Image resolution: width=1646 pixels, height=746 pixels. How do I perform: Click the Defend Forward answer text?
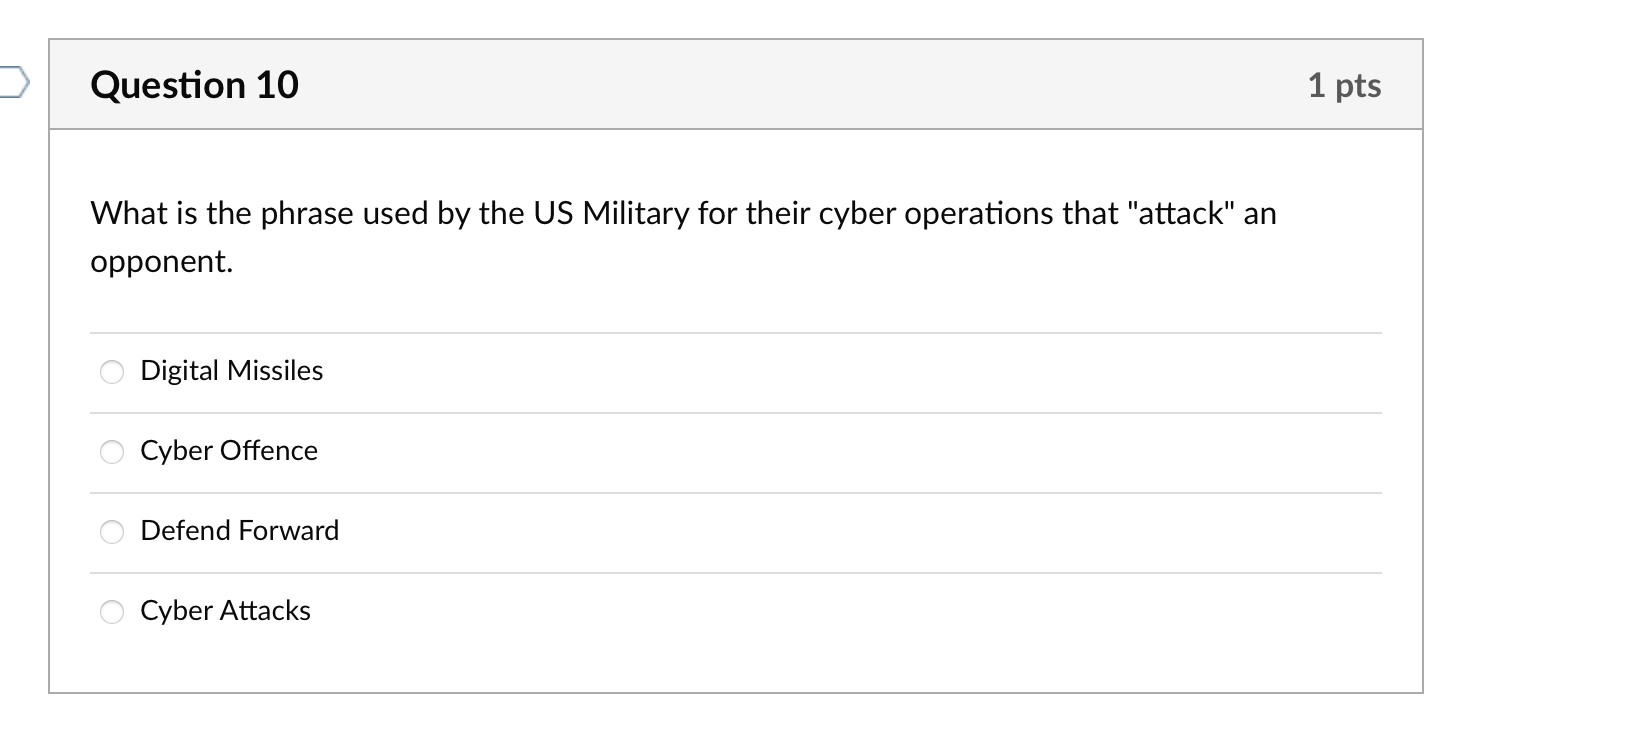click(240, 531)
